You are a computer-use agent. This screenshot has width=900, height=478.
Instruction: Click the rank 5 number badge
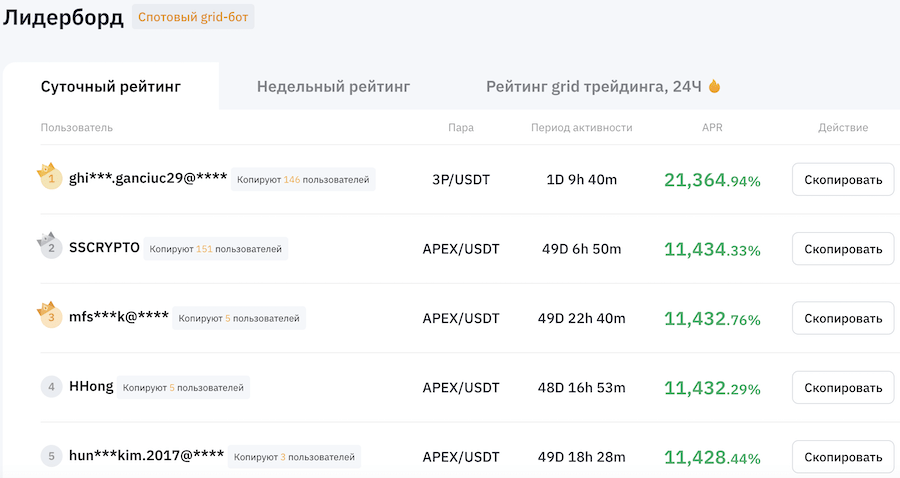[x=51, y=456]
